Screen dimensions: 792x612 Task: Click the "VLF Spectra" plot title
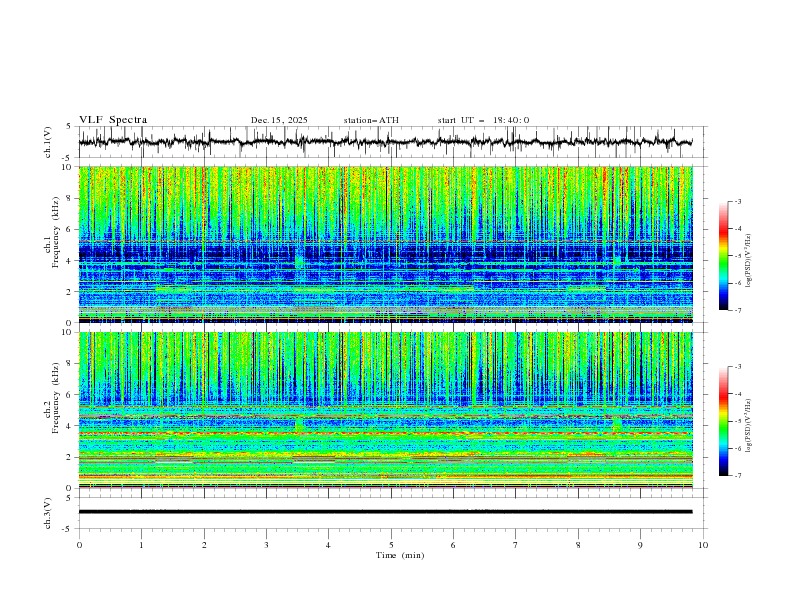coord(113,120)
